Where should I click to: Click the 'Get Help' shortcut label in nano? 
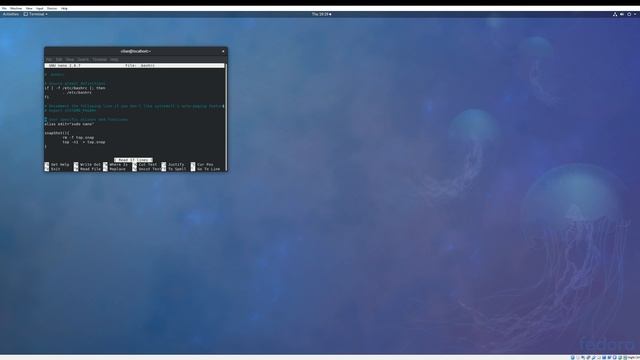[60, 164]
